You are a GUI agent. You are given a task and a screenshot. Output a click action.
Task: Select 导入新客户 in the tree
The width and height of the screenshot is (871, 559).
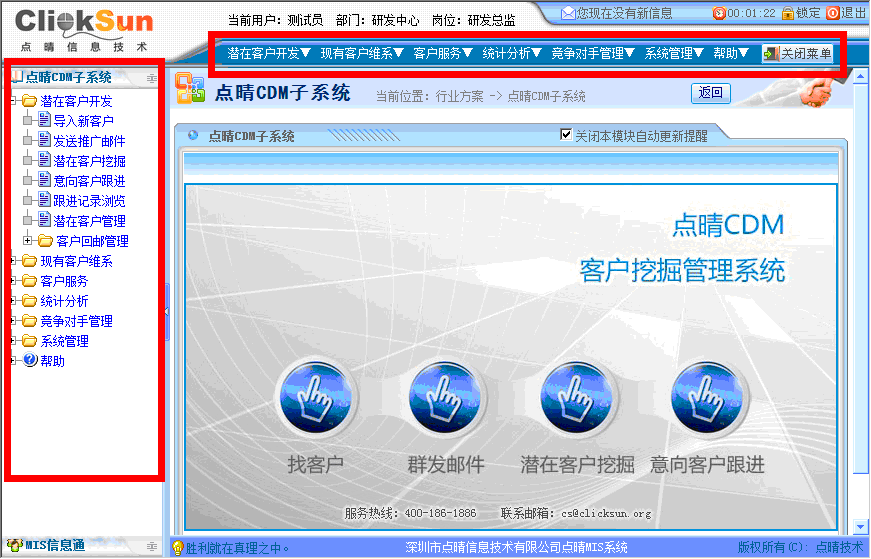coord(83,121)
